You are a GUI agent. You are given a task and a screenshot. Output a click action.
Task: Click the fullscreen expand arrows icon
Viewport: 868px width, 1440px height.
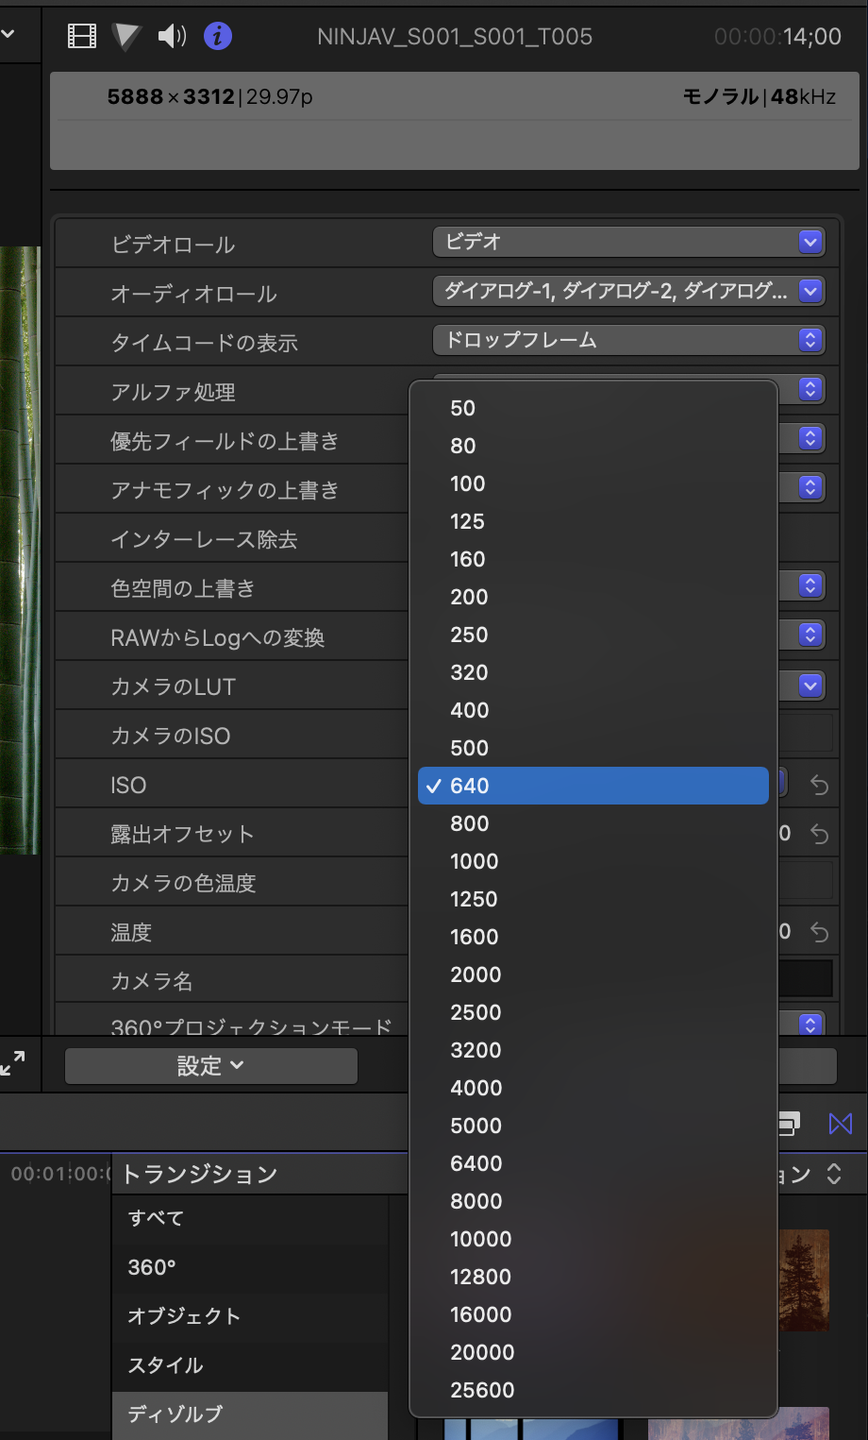click(14, 1064)
